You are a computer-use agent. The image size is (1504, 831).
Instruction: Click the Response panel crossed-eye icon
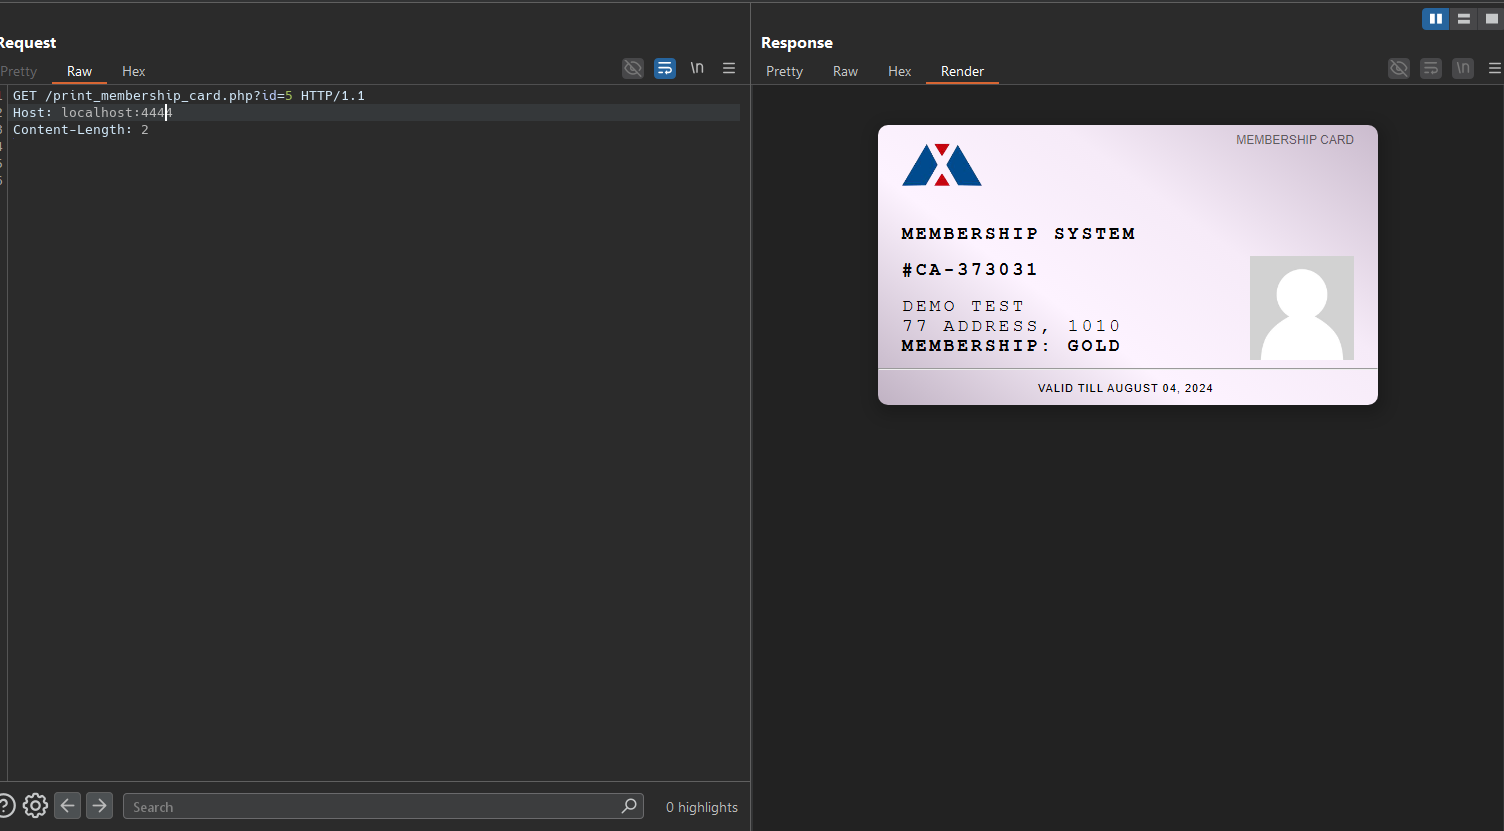click(1399, 68)
